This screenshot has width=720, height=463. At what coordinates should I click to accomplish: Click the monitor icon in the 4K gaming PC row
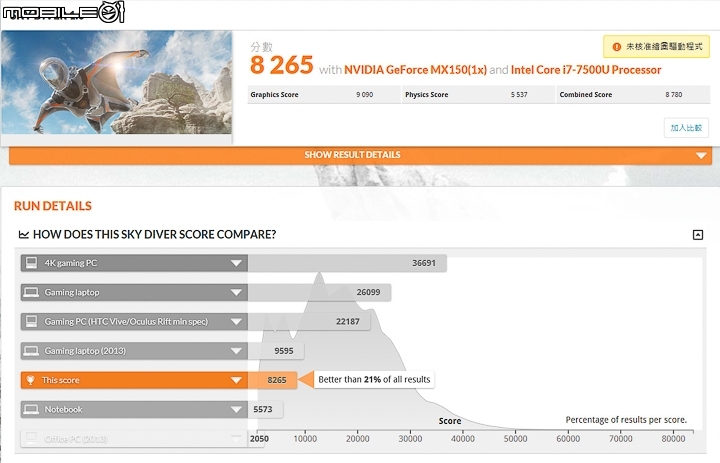(31, 263)
